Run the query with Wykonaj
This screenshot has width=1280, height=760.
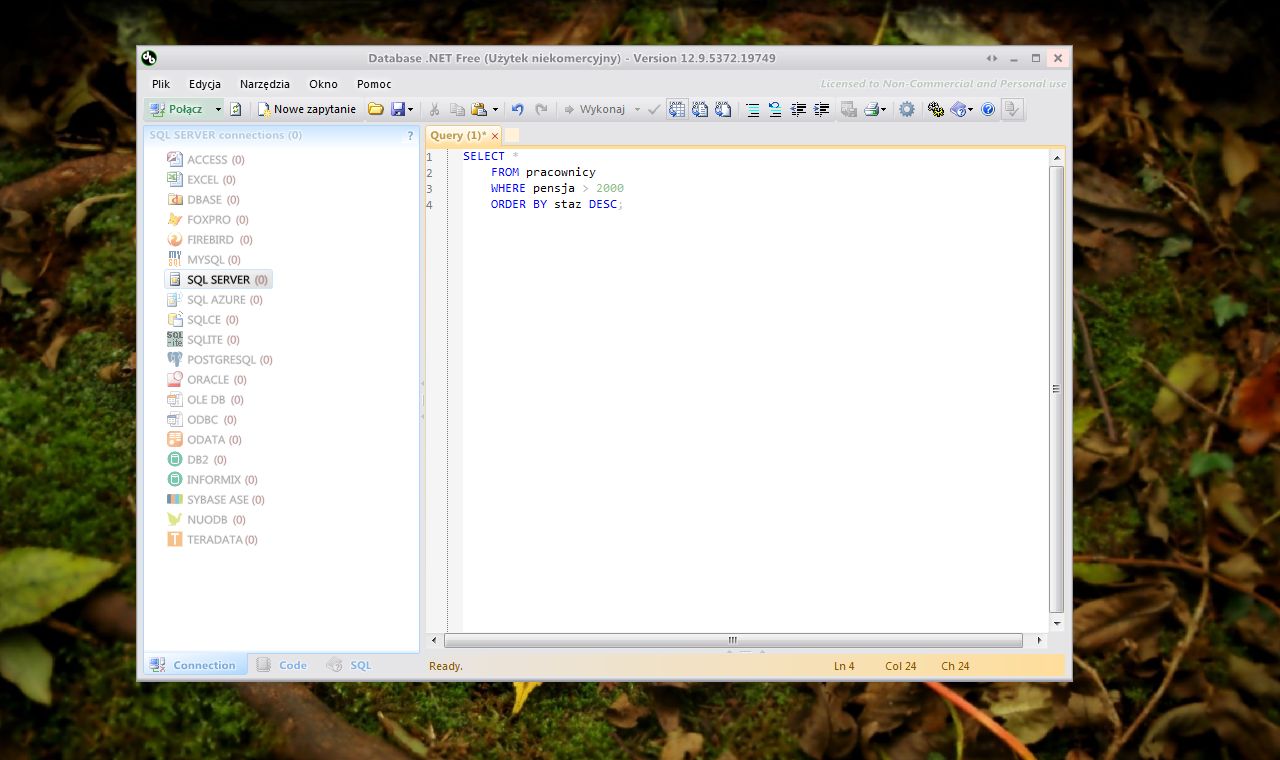click(594, 109)
